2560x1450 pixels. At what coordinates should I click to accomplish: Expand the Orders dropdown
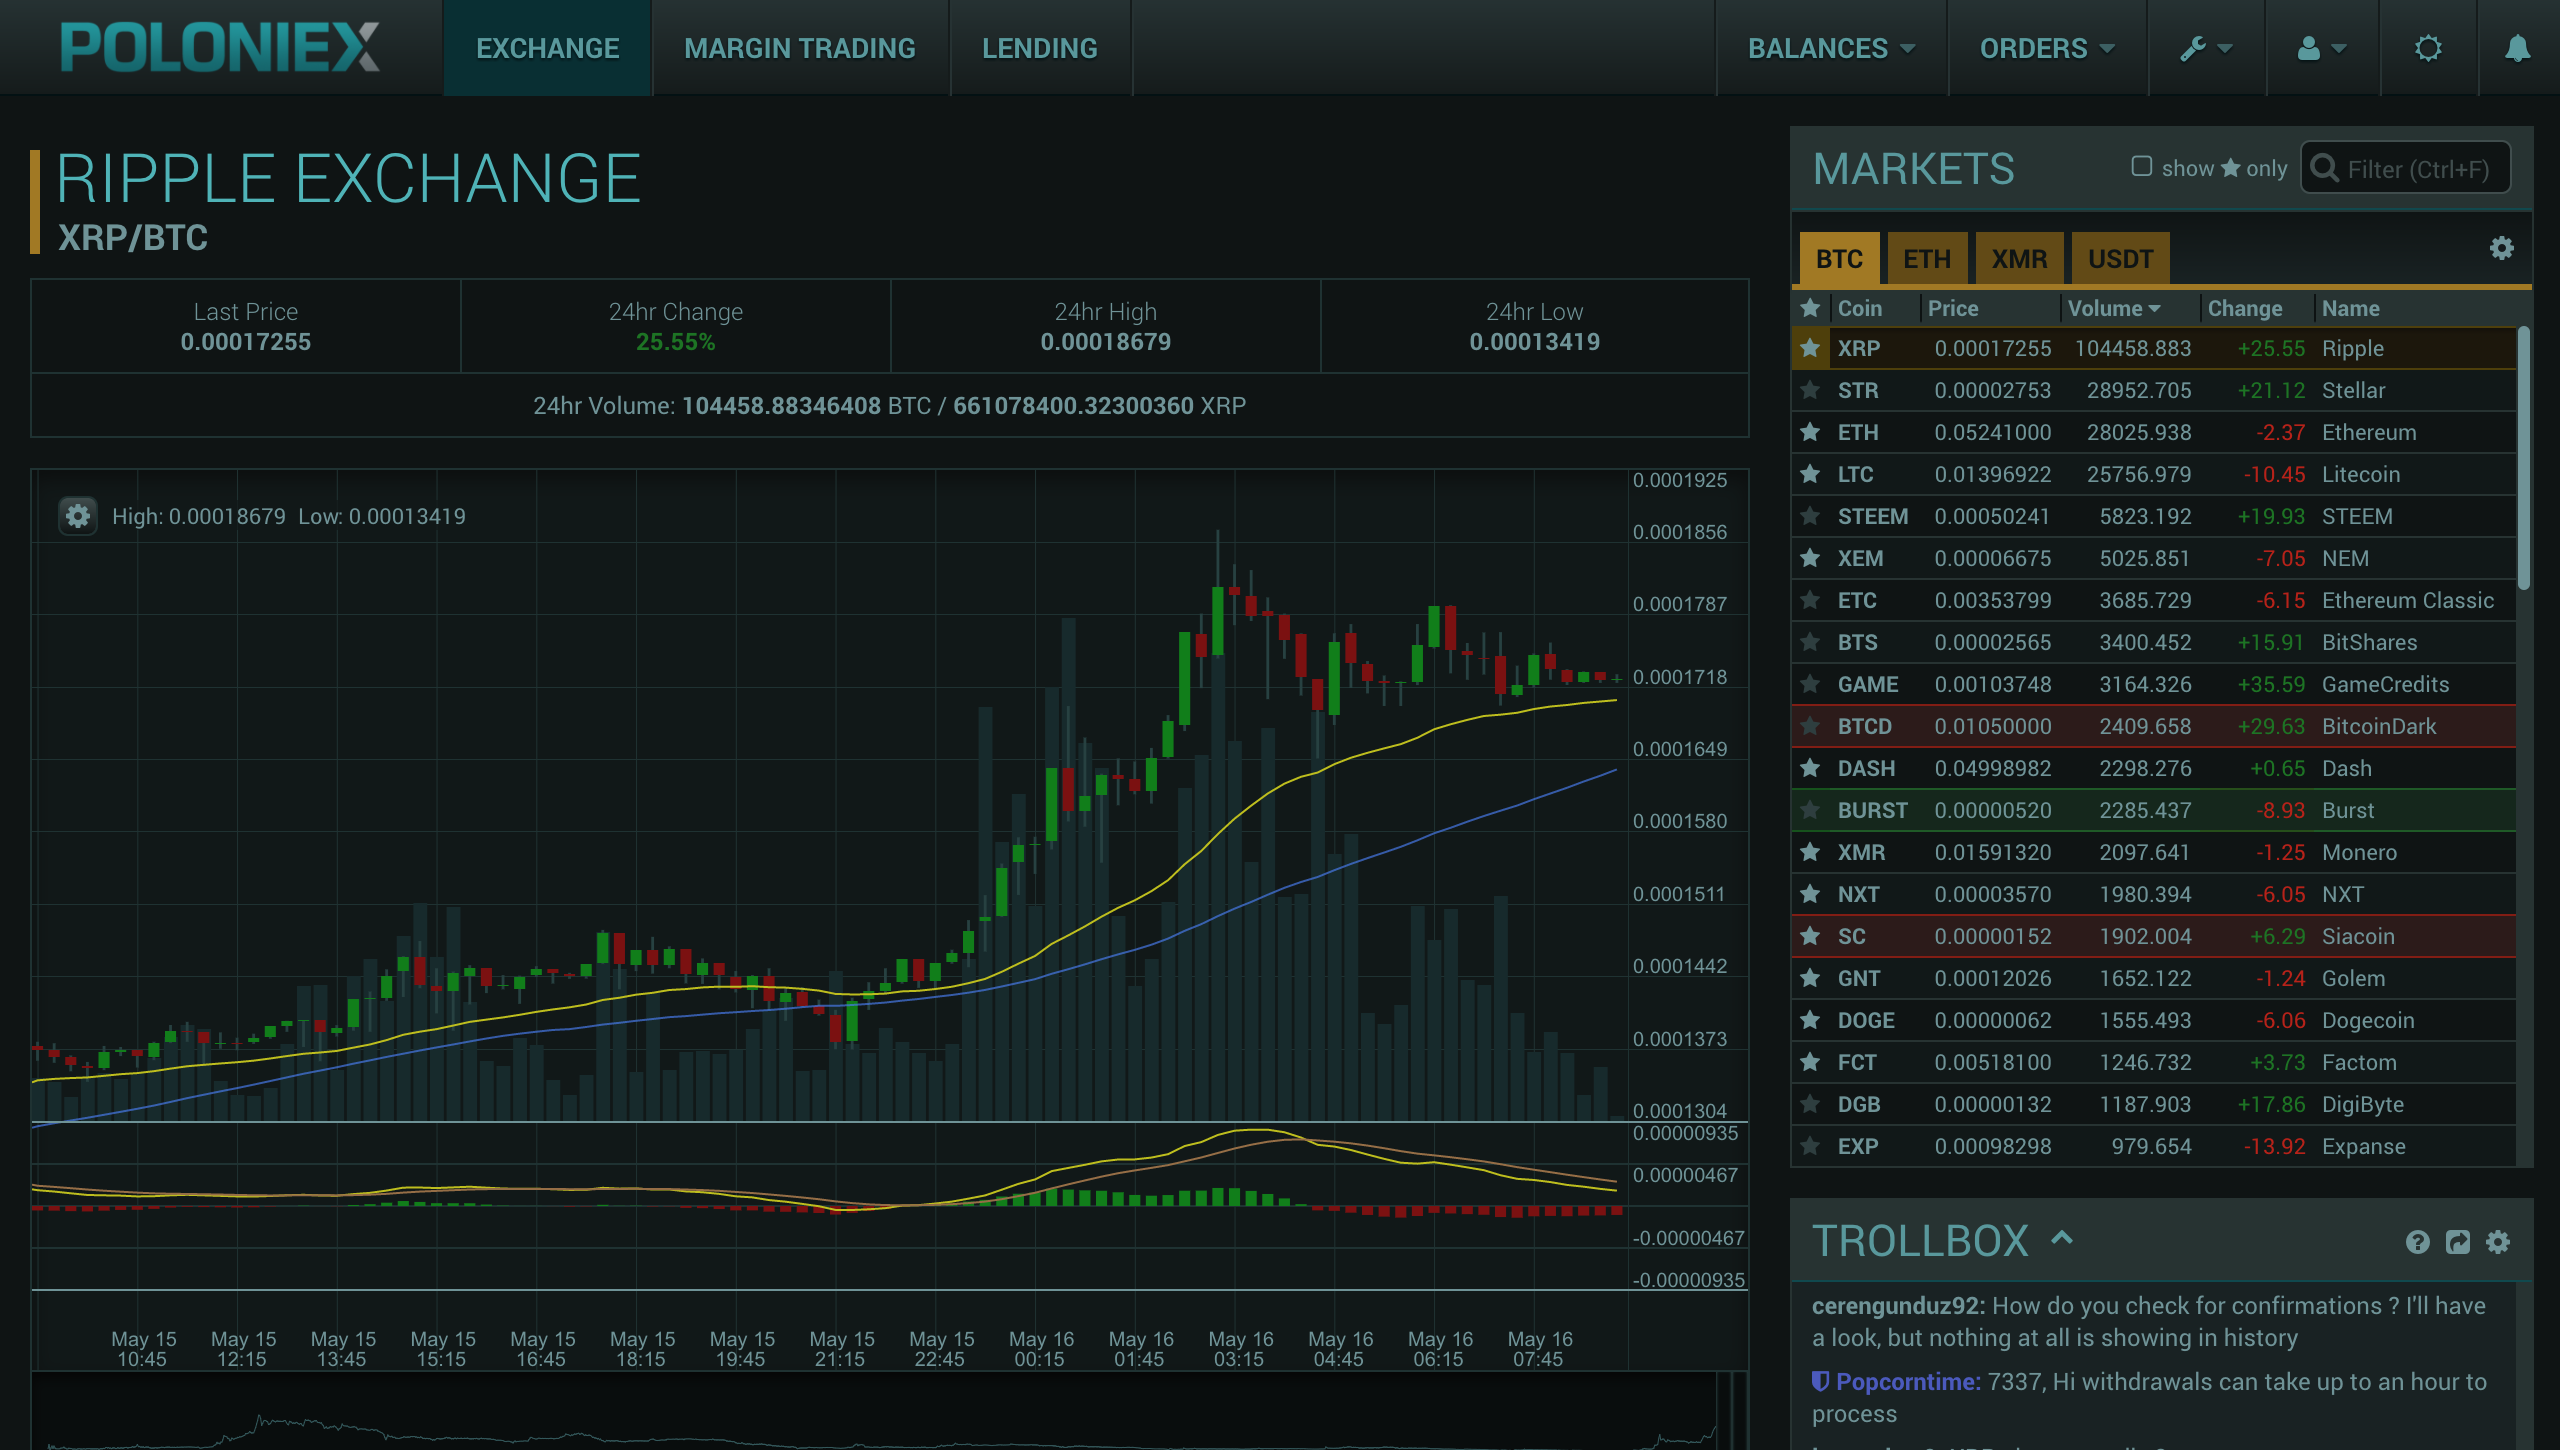[x=2047, y=48]
